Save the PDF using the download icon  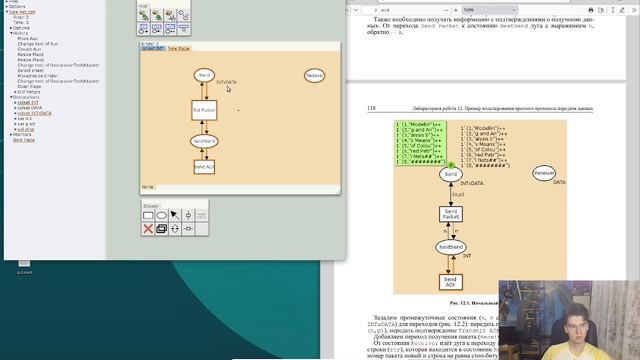tap(601, 10)
